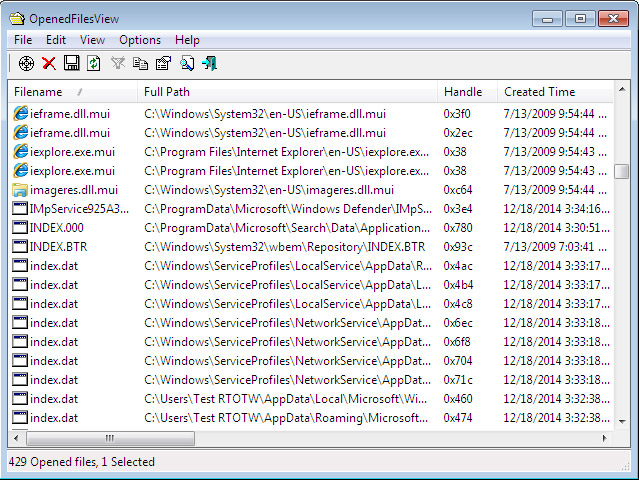The width and height of the screenshot is (639, 480).
Task: Click the vertical scrollbar down arrow
Action: [x=622, y=421]
